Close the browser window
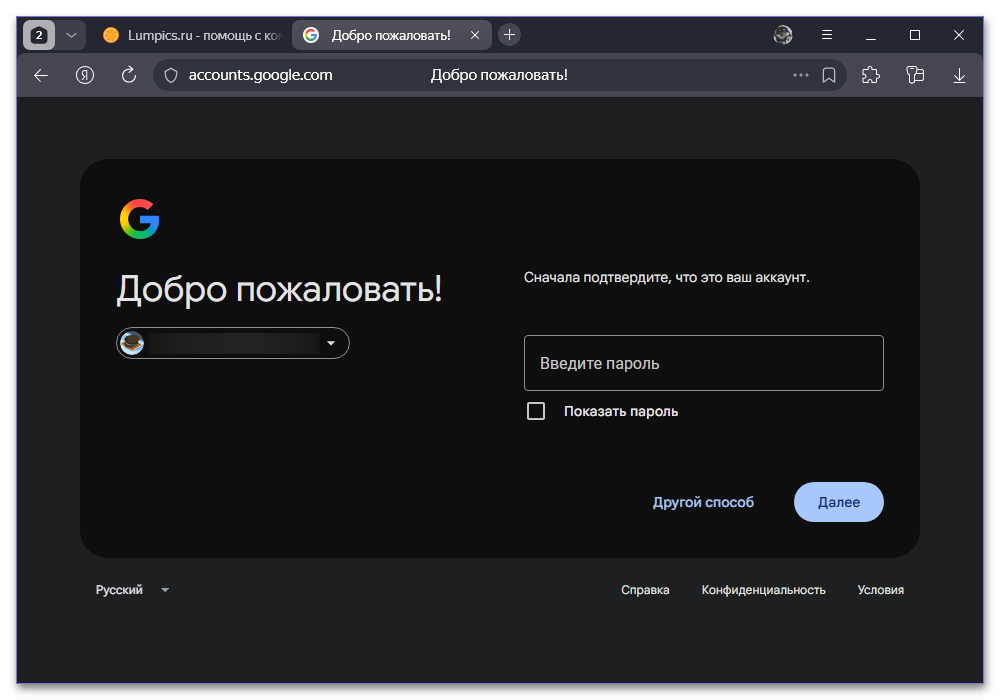Screen dimensions: 1000x700 point(959,35)
